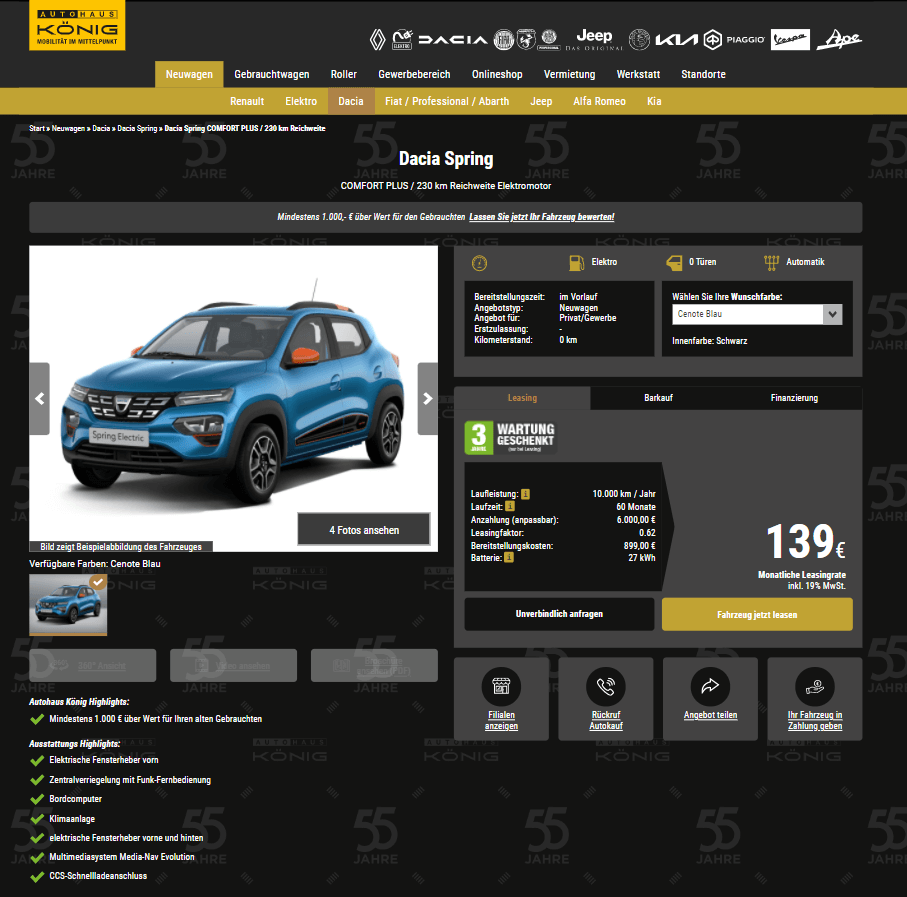The height and width of the screenshot is (897, 907).
Task: Click the Dacia Spring breadcrumb link
Action: click(x=137, y=128)
